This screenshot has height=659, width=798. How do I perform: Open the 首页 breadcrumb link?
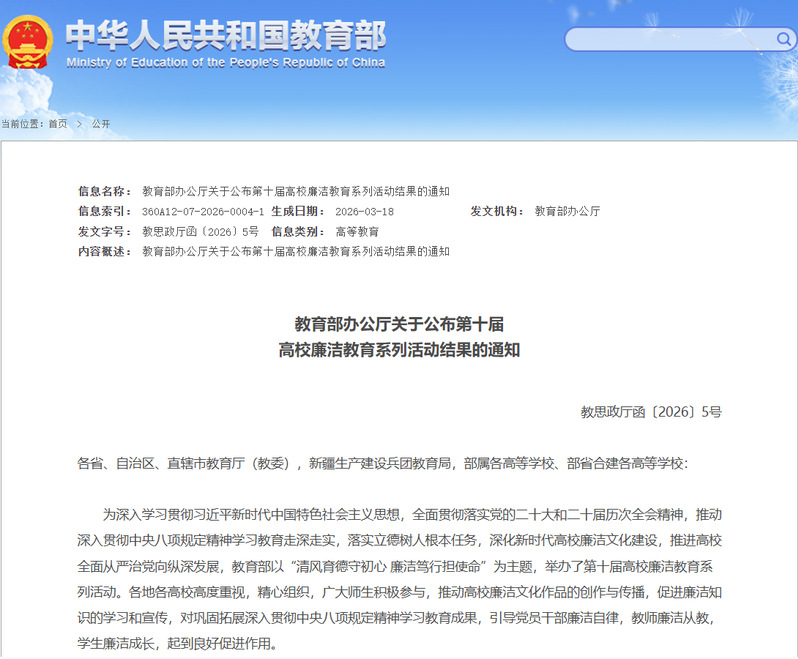[58, 124]
